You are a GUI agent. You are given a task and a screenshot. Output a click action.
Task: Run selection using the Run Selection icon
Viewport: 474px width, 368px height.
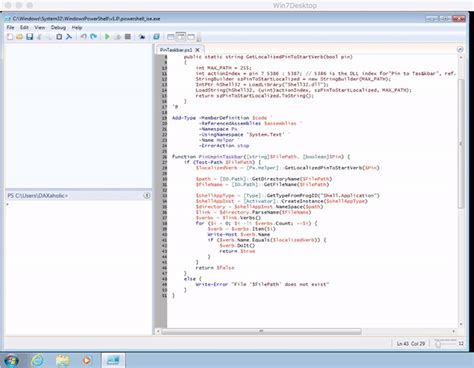[x=118, y=37]
